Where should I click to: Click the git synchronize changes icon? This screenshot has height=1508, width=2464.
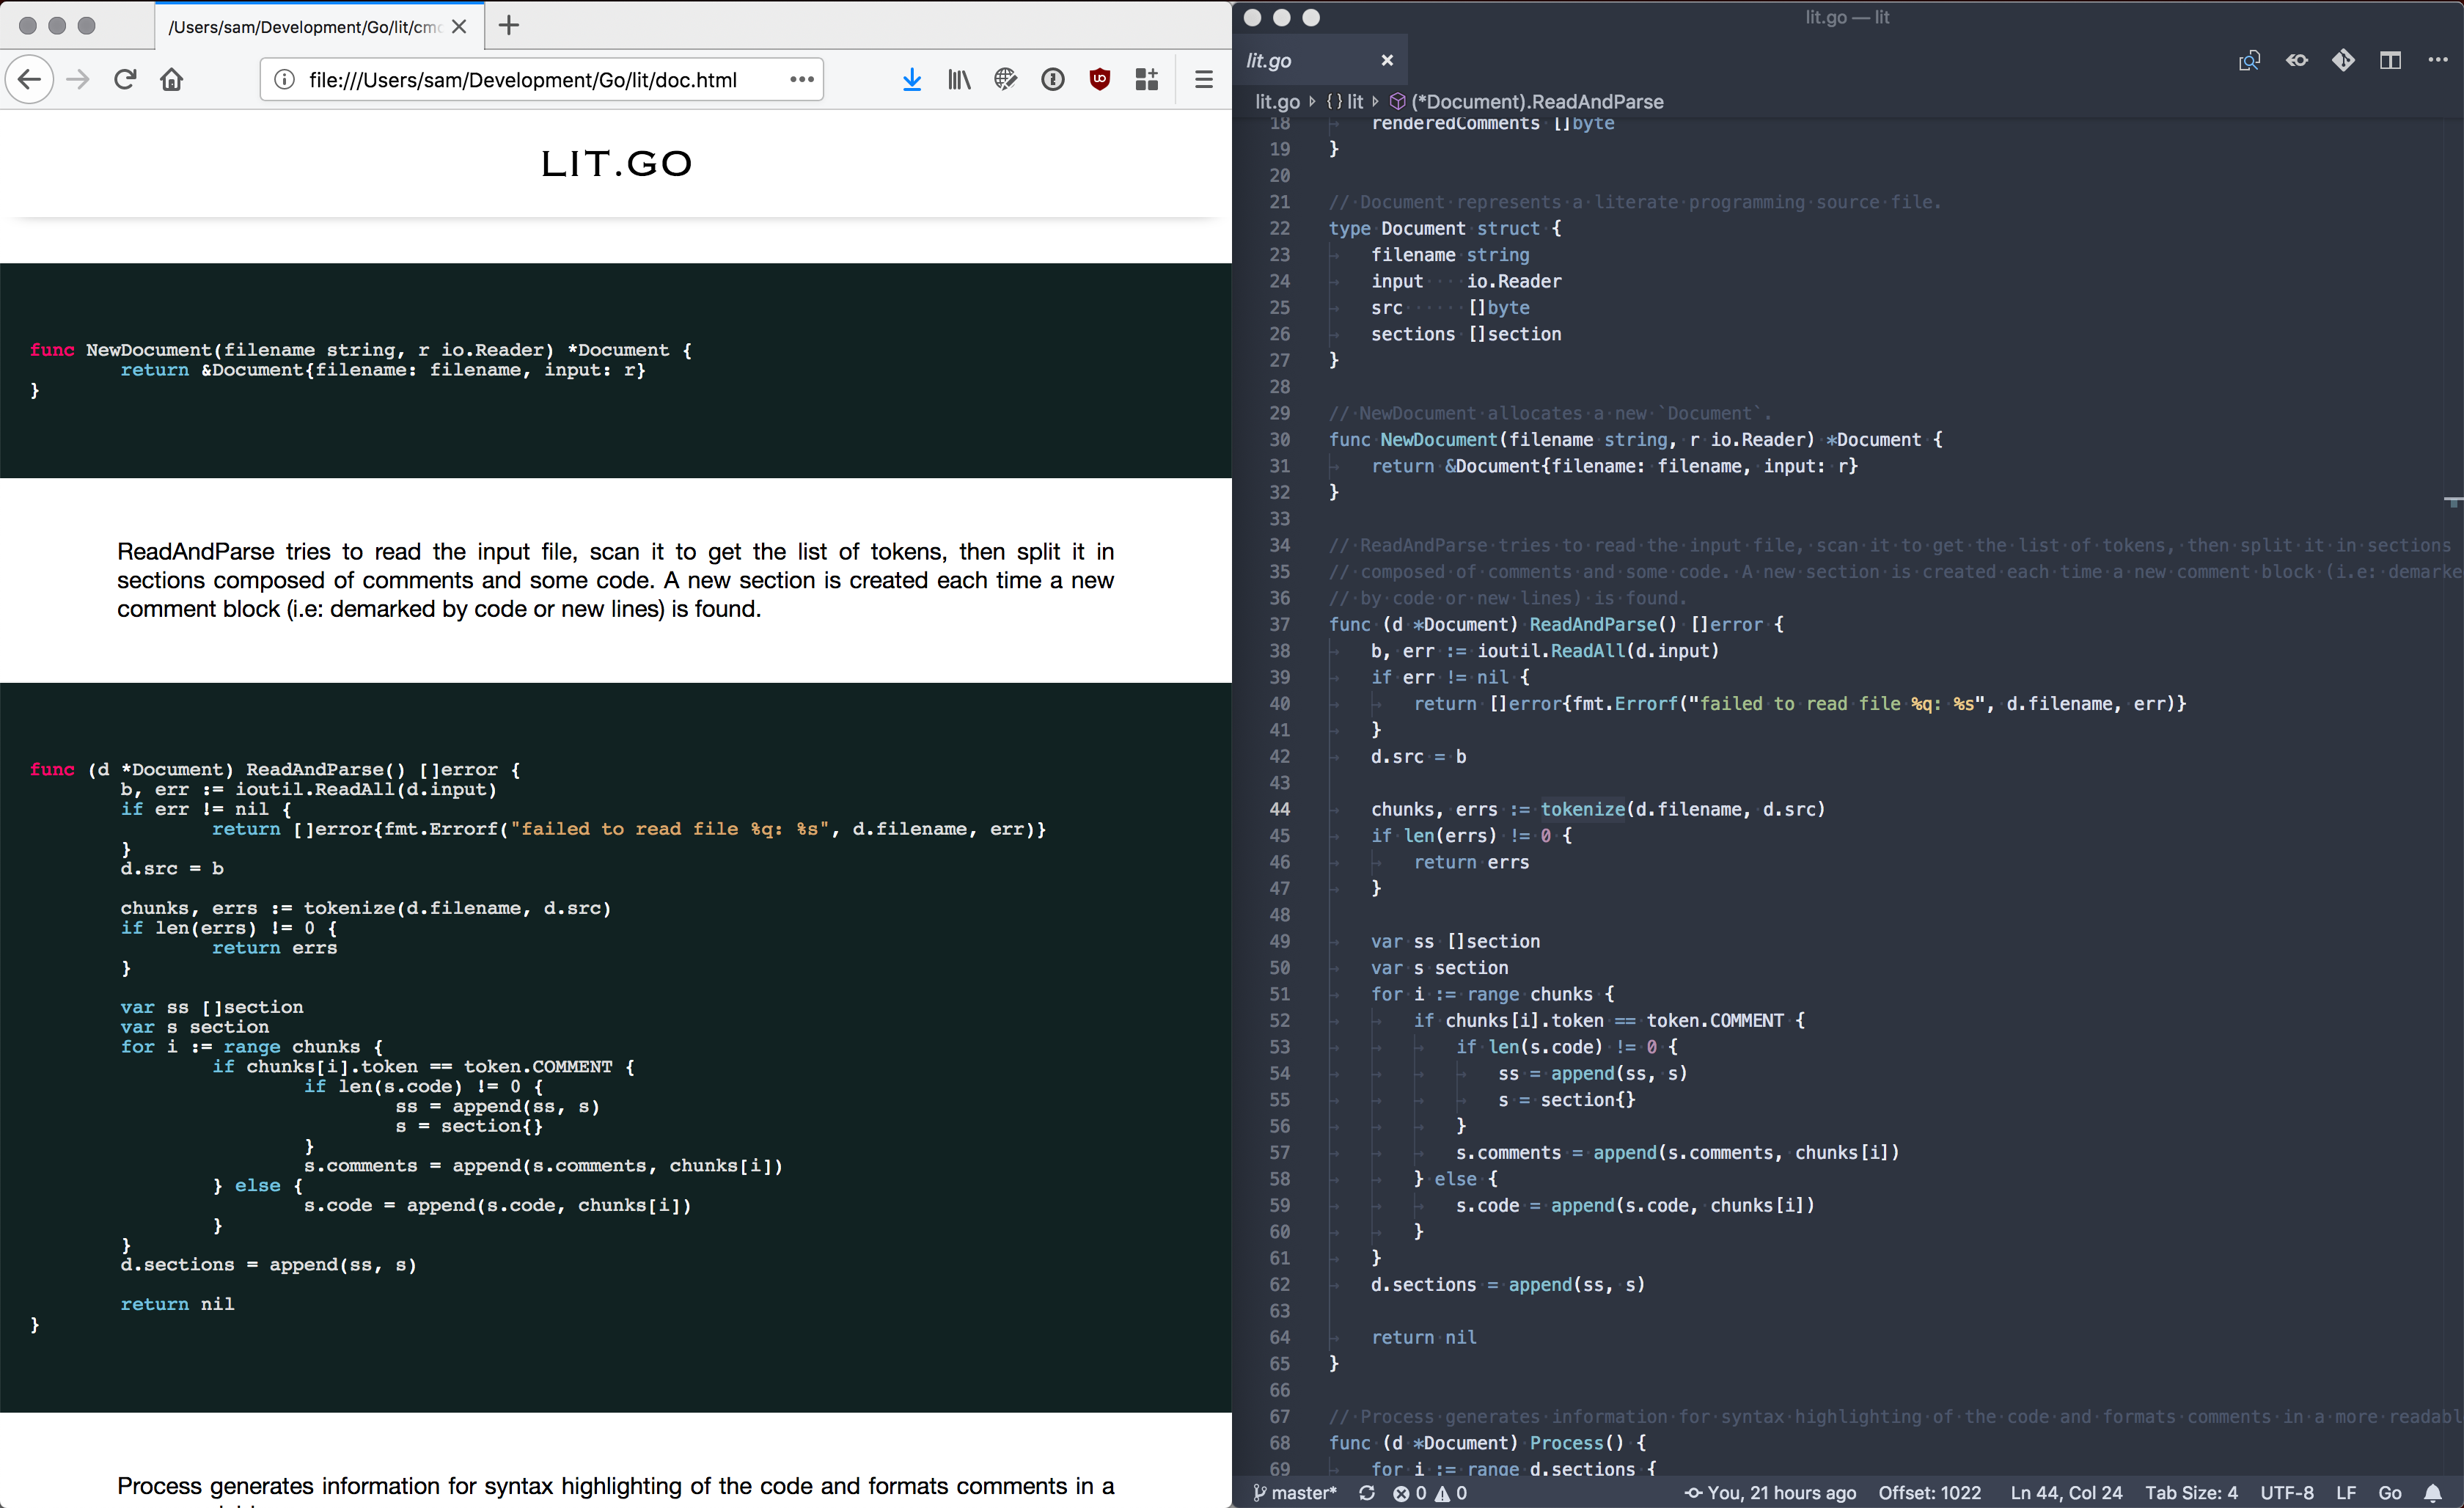click(1367, 1493)
